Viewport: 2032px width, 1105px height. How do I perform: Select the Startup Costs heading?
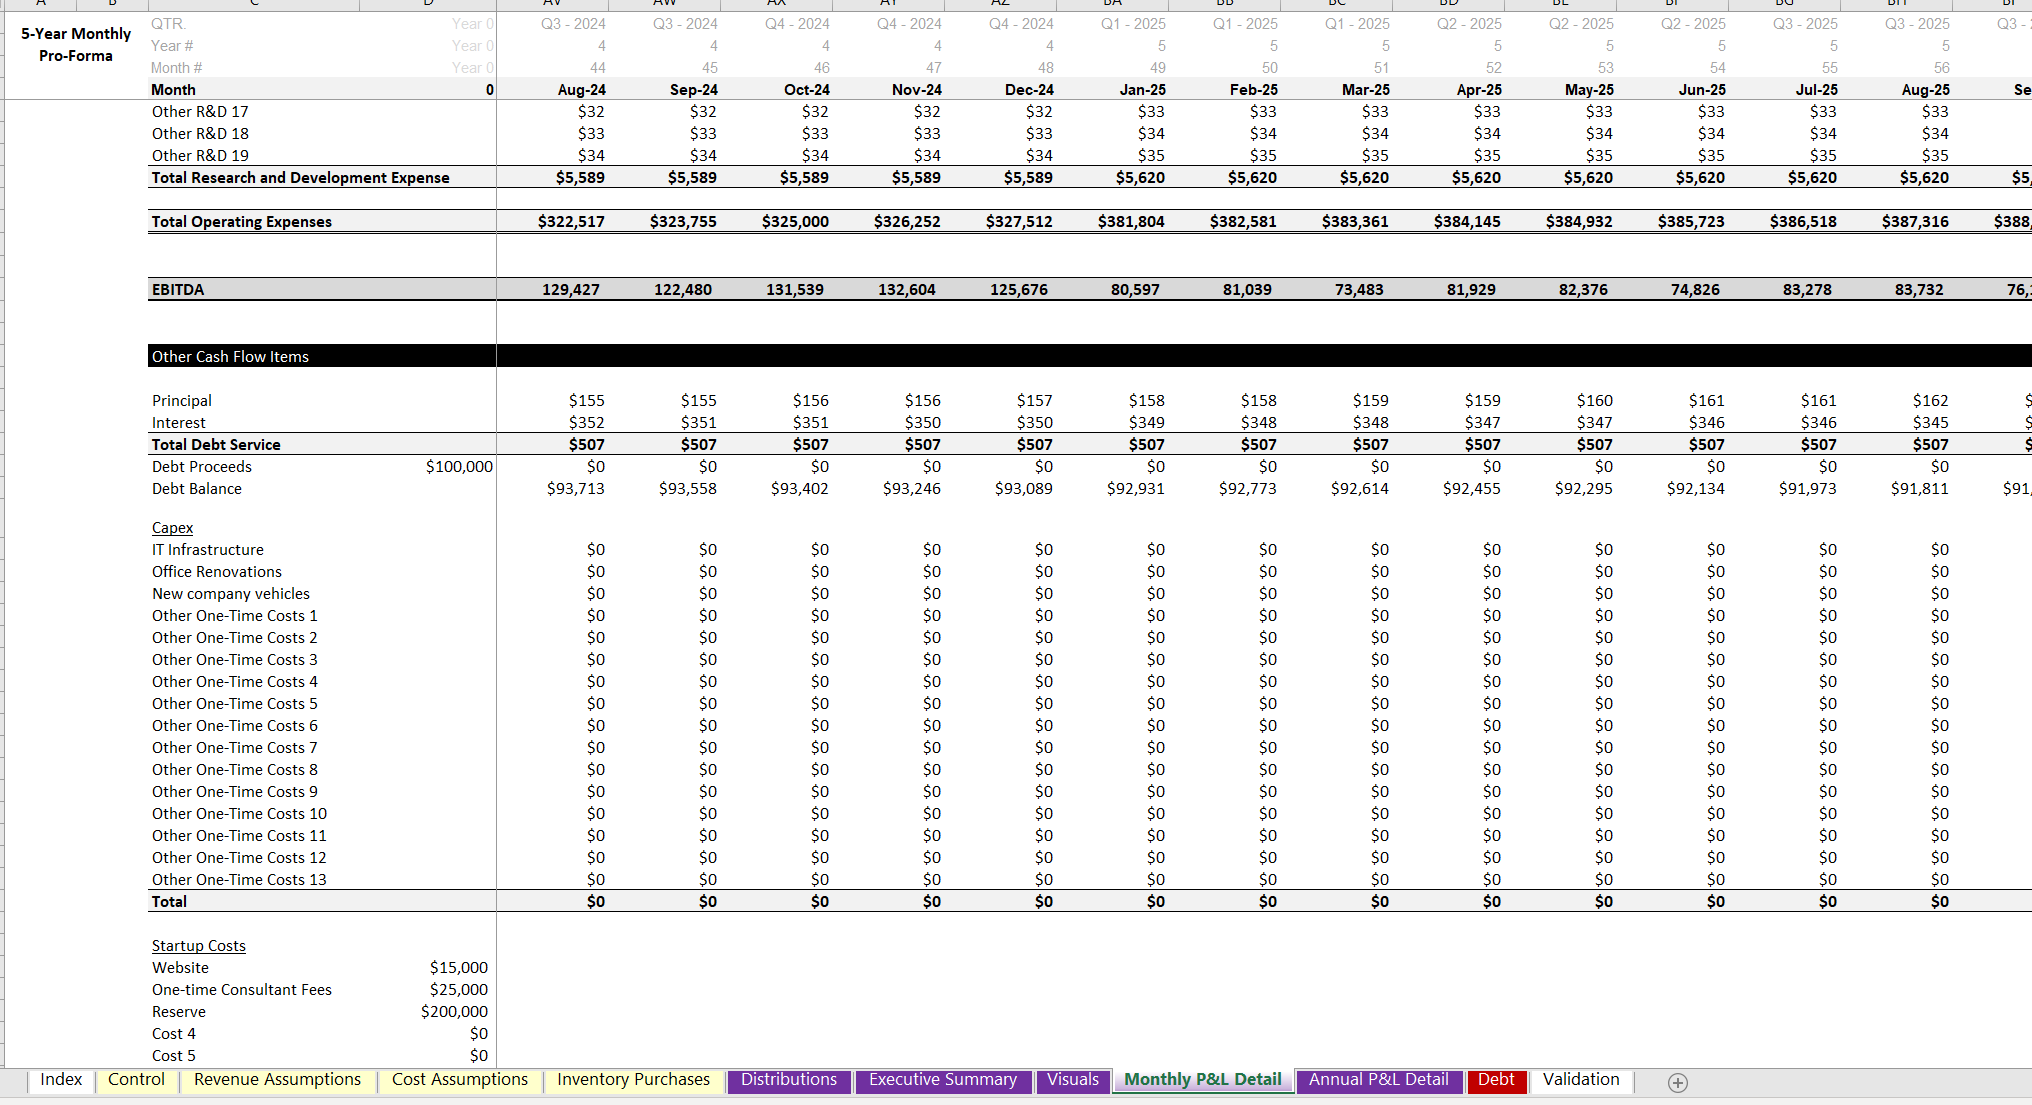(198, 946)
